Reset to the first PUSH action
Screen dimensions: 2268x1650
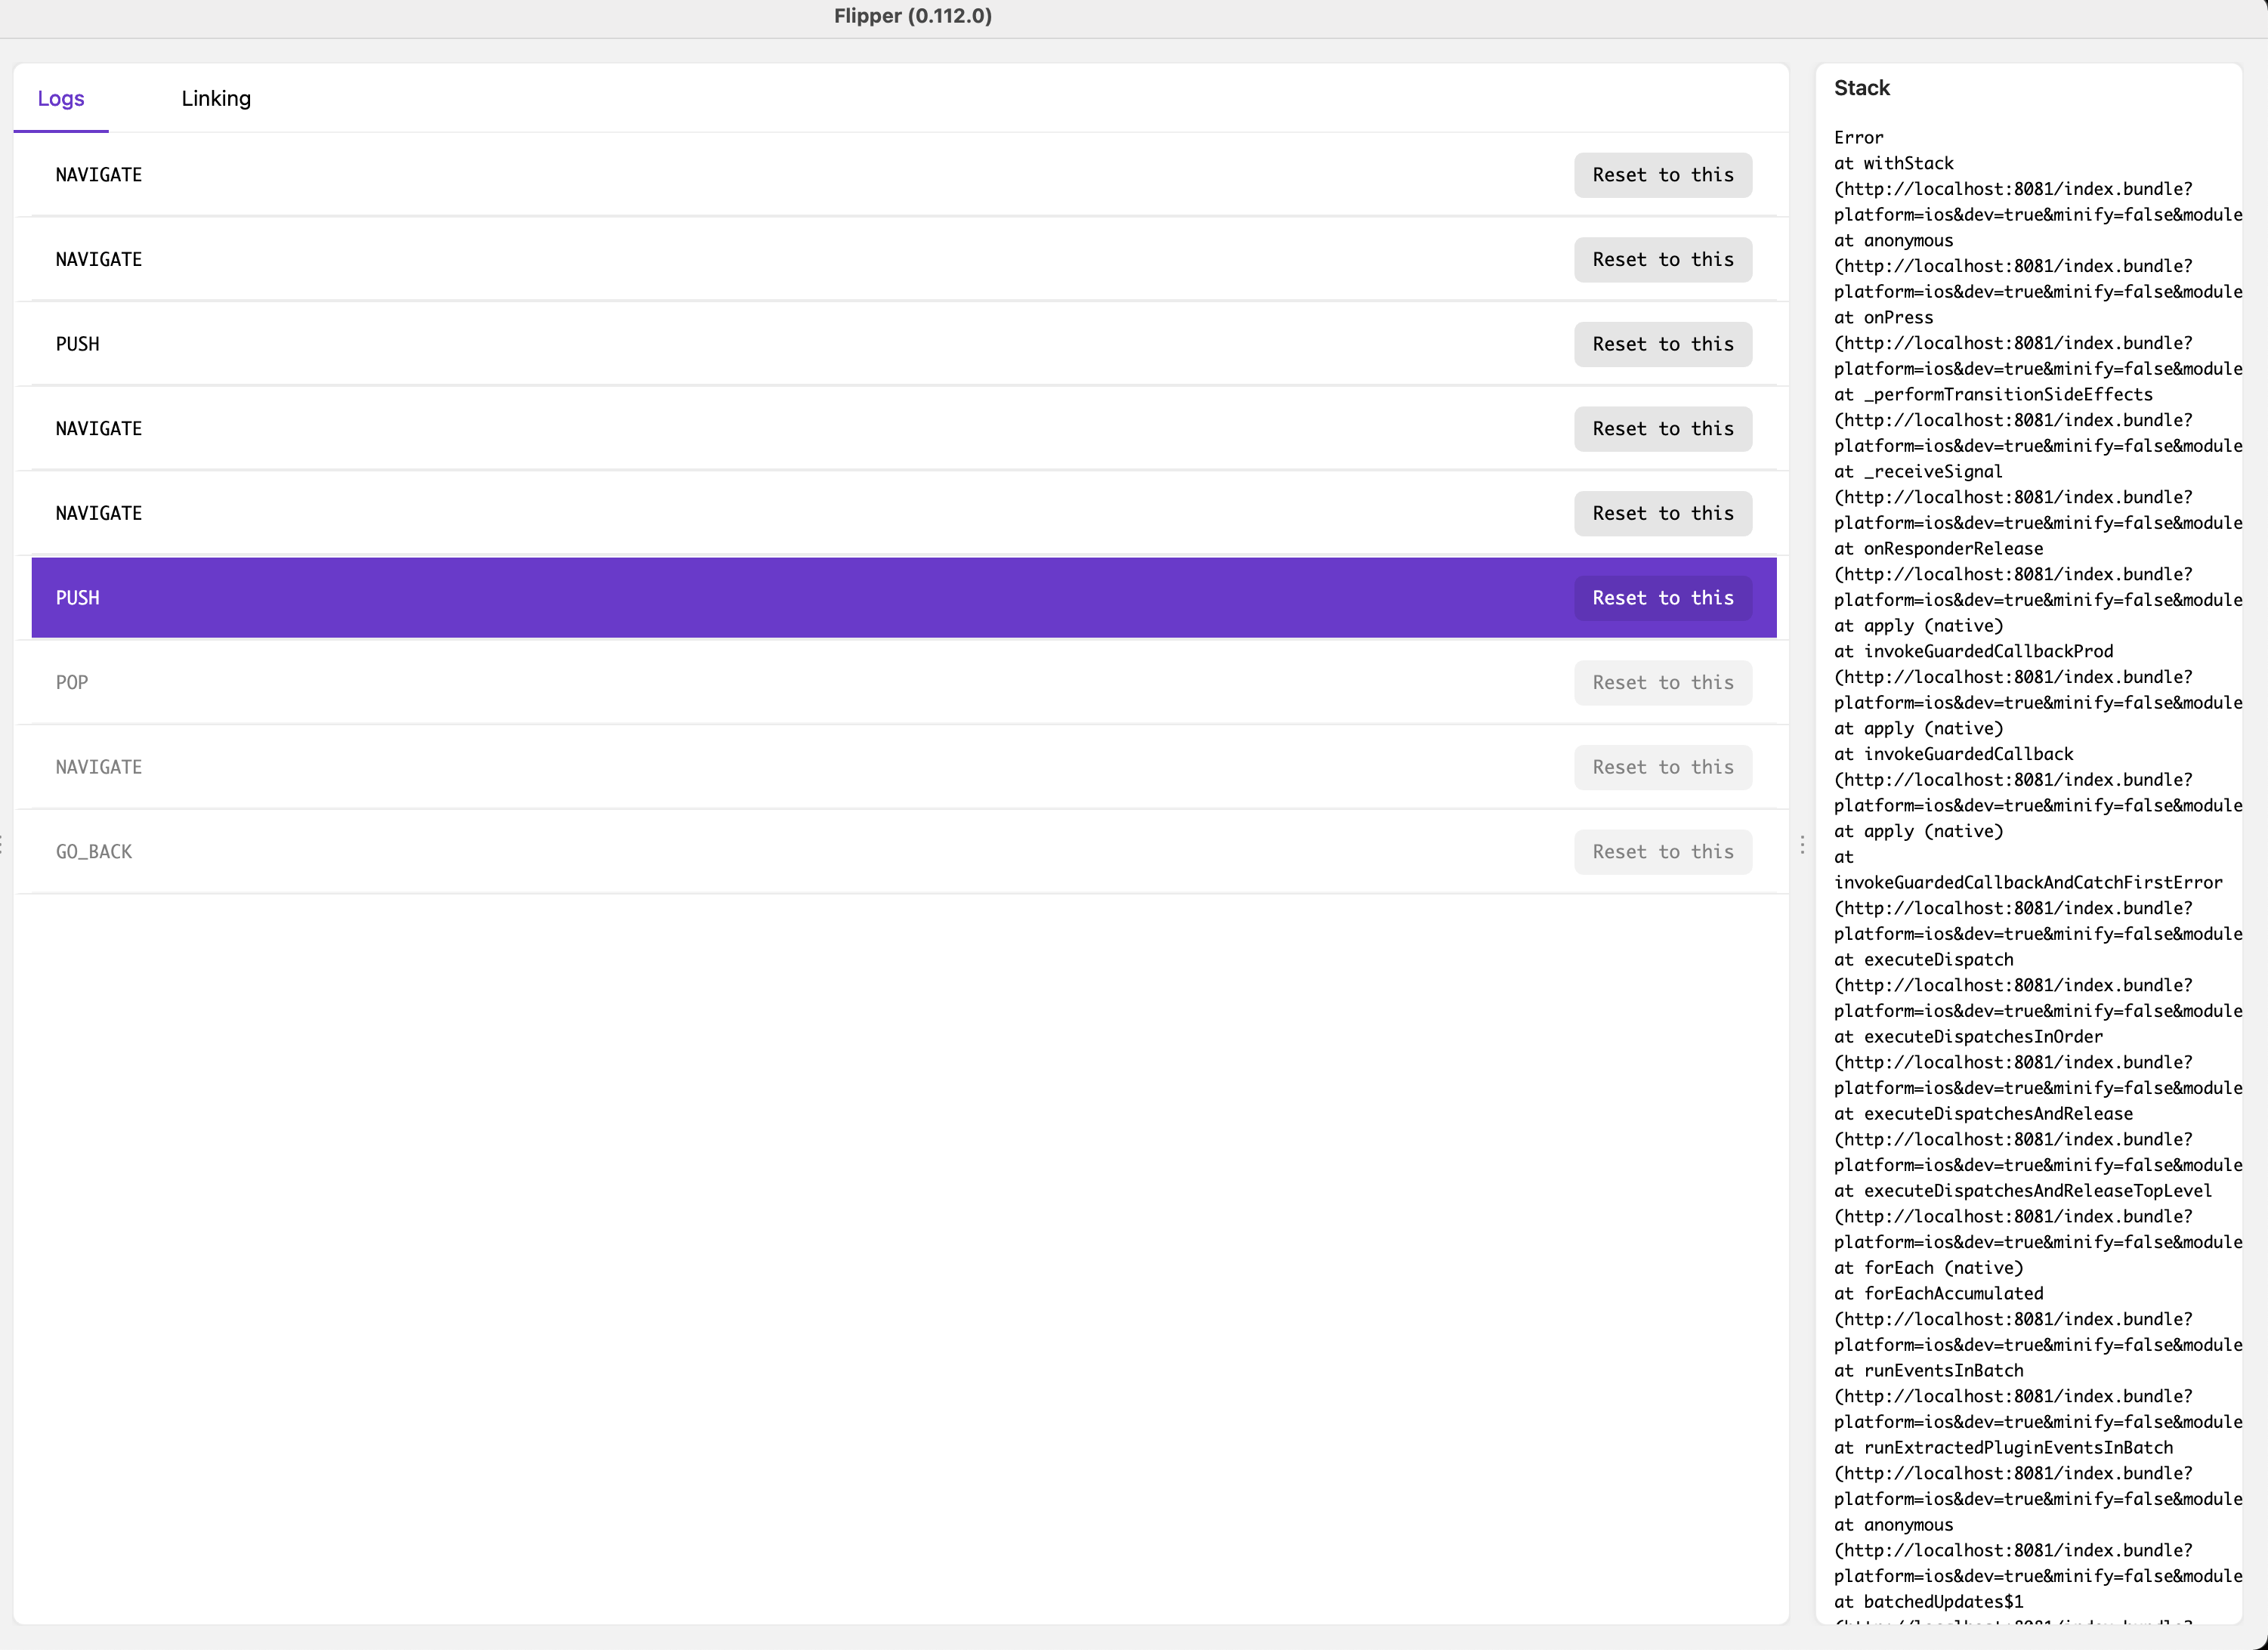(1662, 343)
